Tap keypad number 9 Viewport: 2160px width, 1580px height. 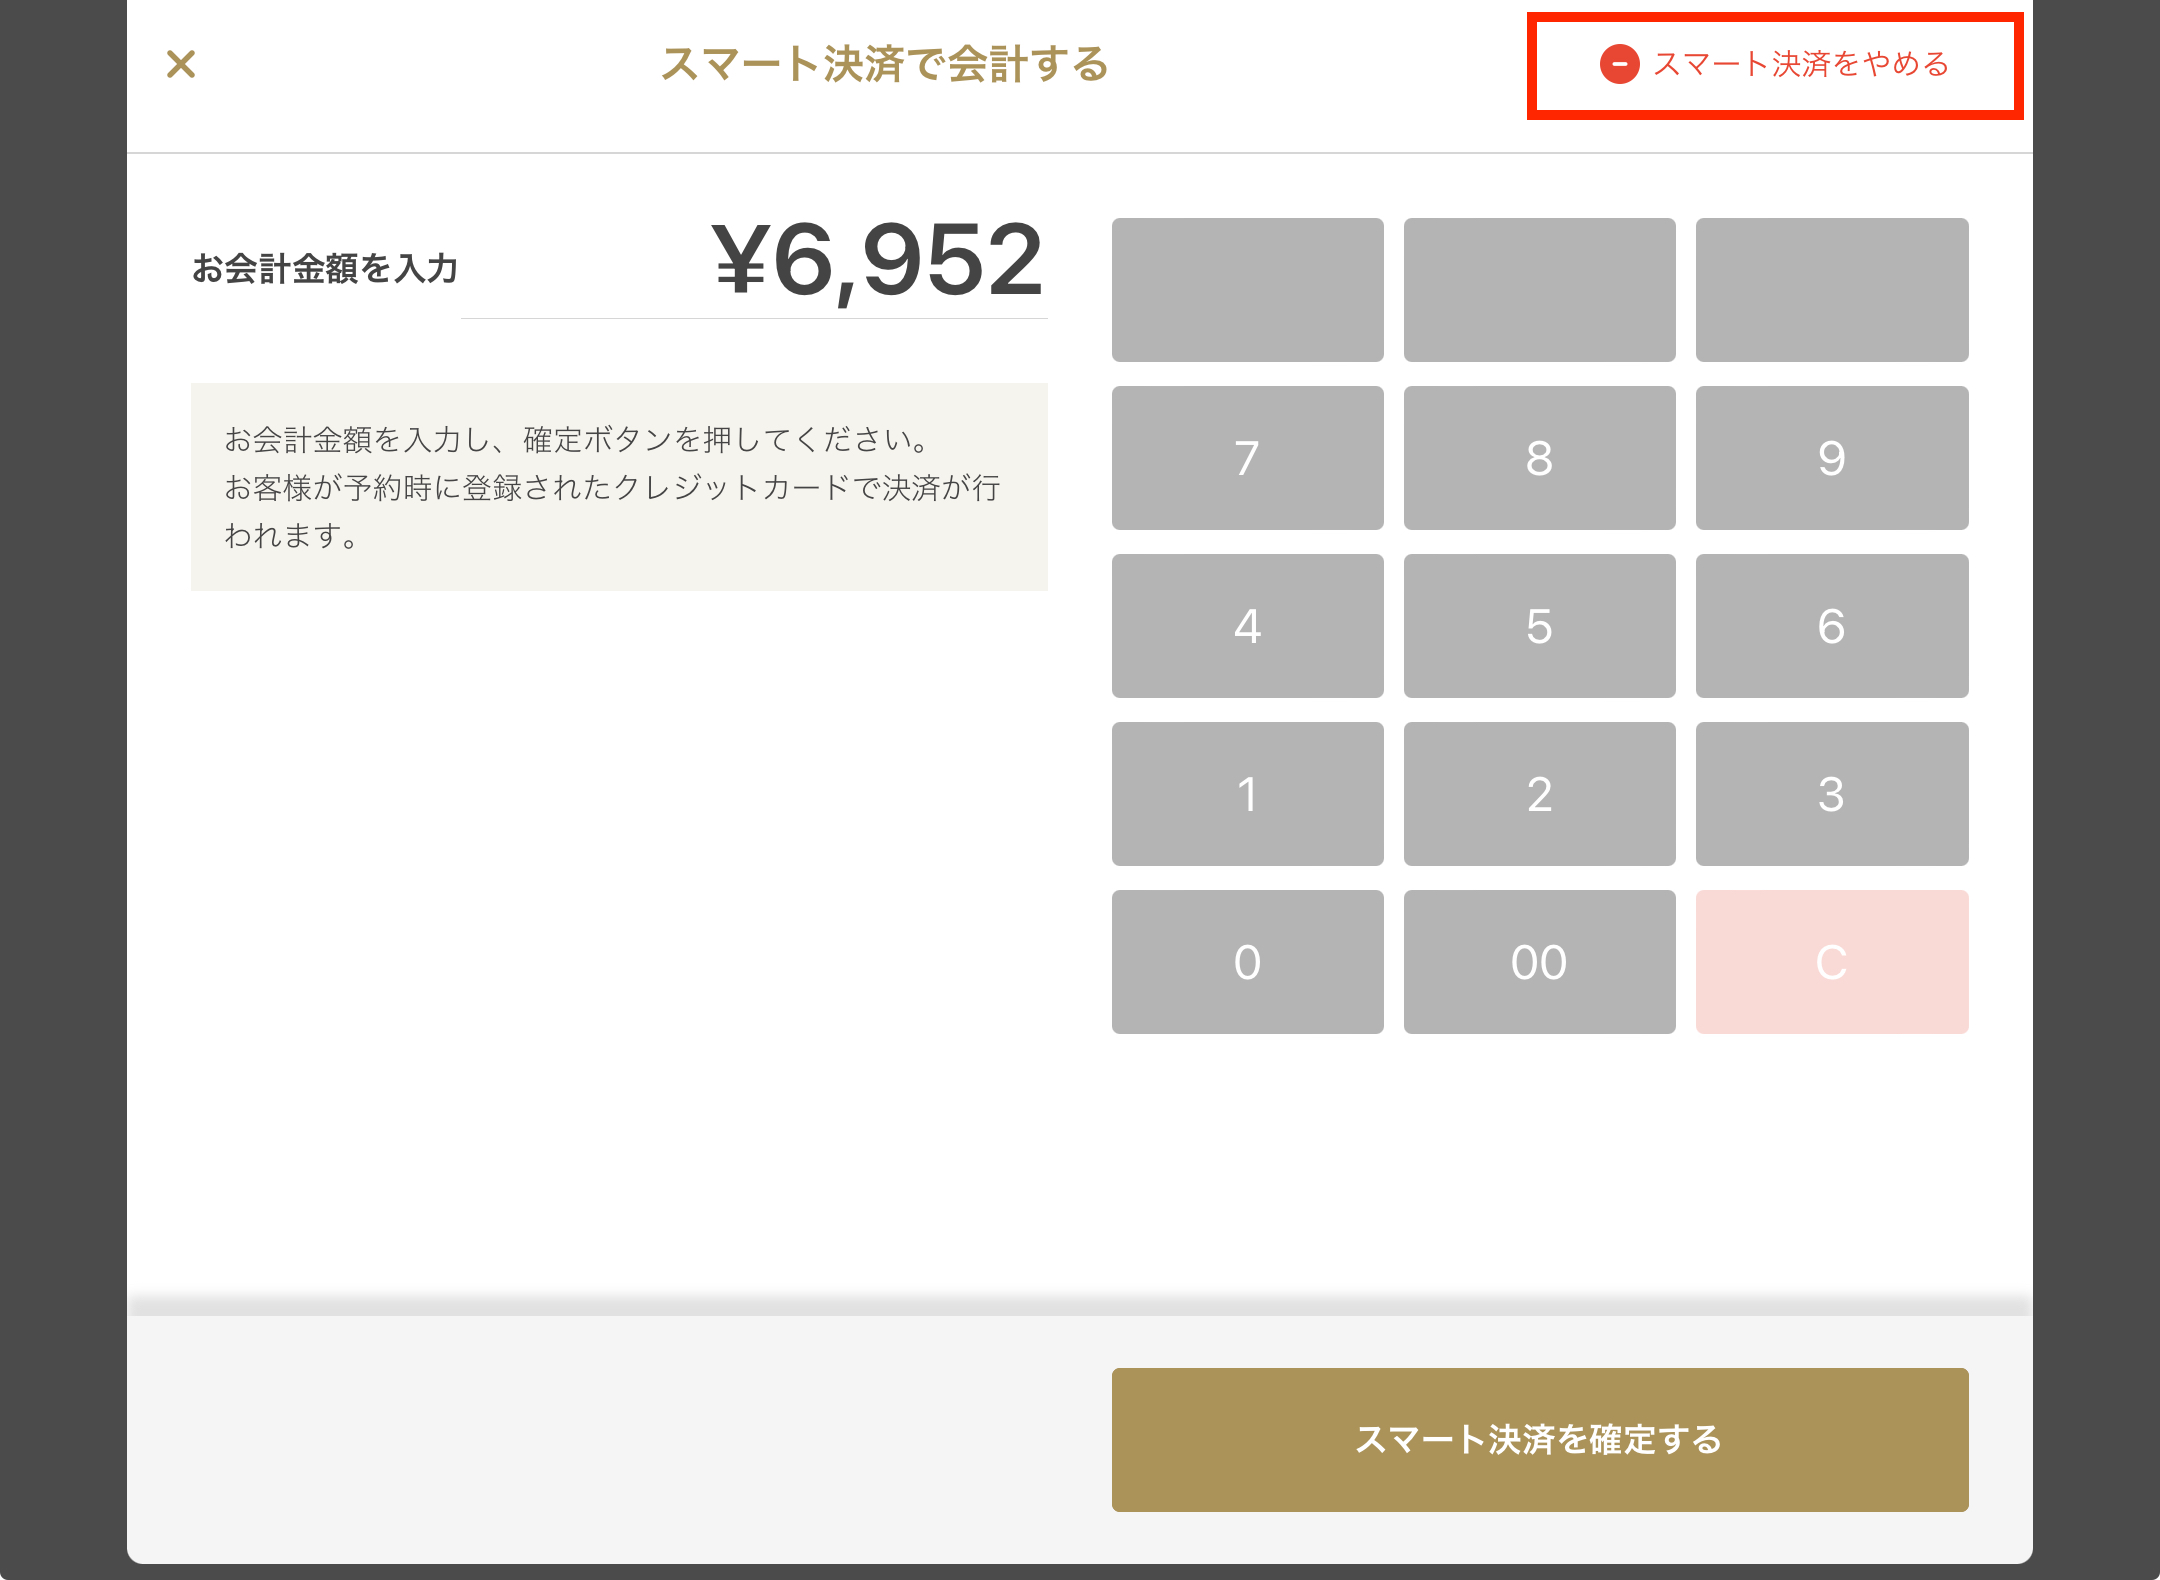point(1832,458)
